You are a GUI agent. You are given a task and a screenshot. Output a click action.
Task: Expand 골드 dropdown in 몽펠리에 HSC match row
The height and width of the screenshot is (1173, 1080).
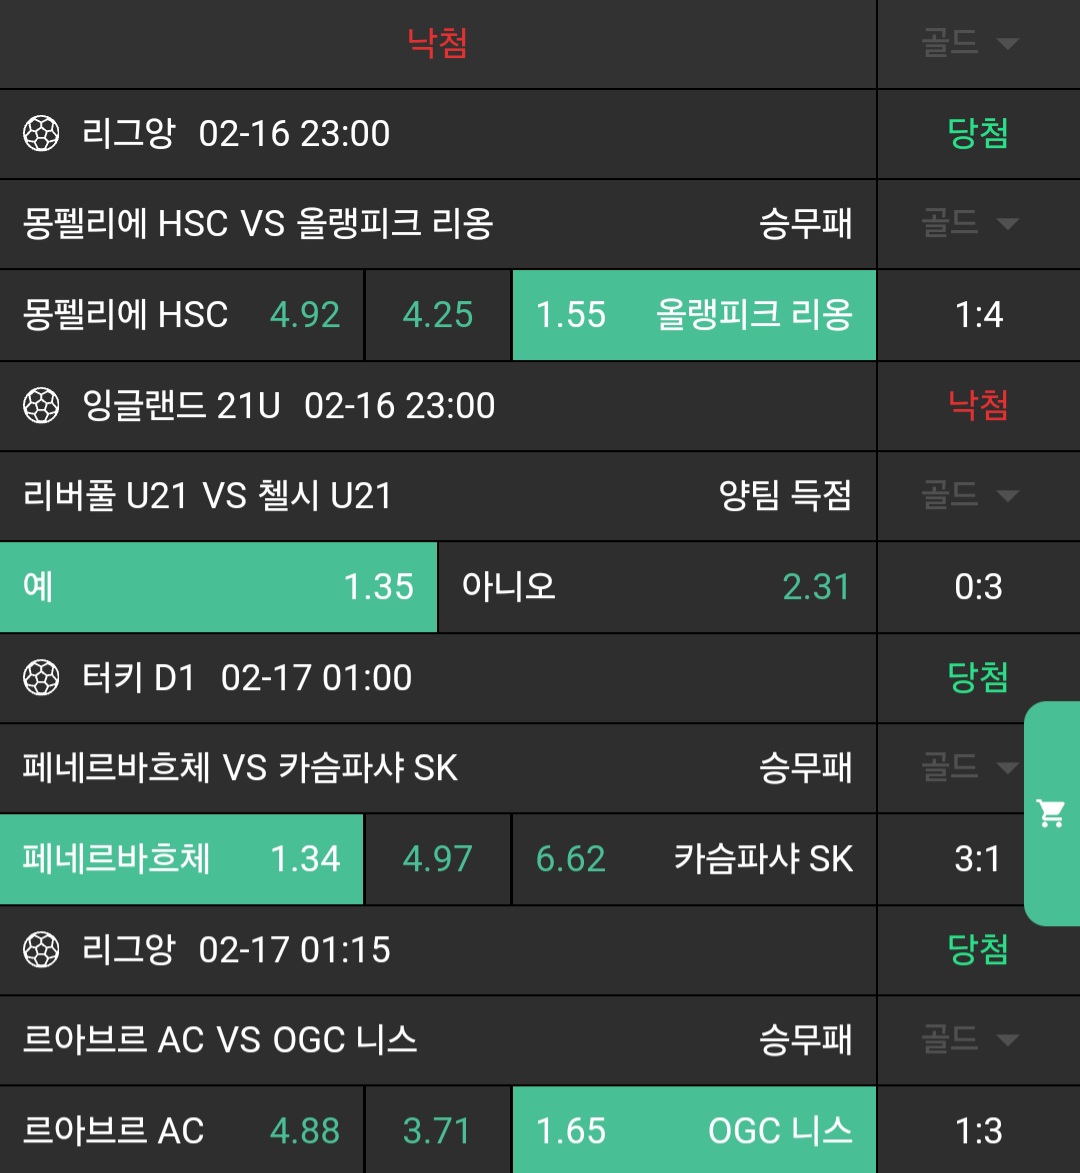pyautogui.click(x=969, y=224)
